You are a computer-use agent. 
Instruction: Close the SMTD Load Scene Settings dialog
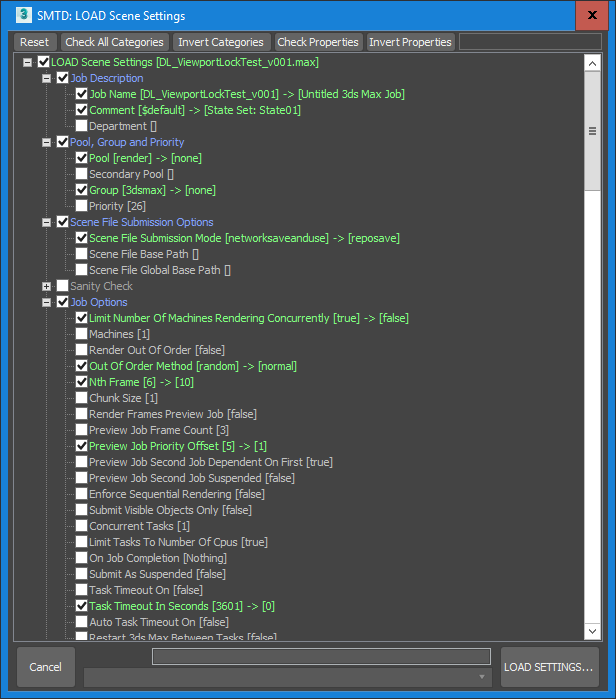point(592,15)
